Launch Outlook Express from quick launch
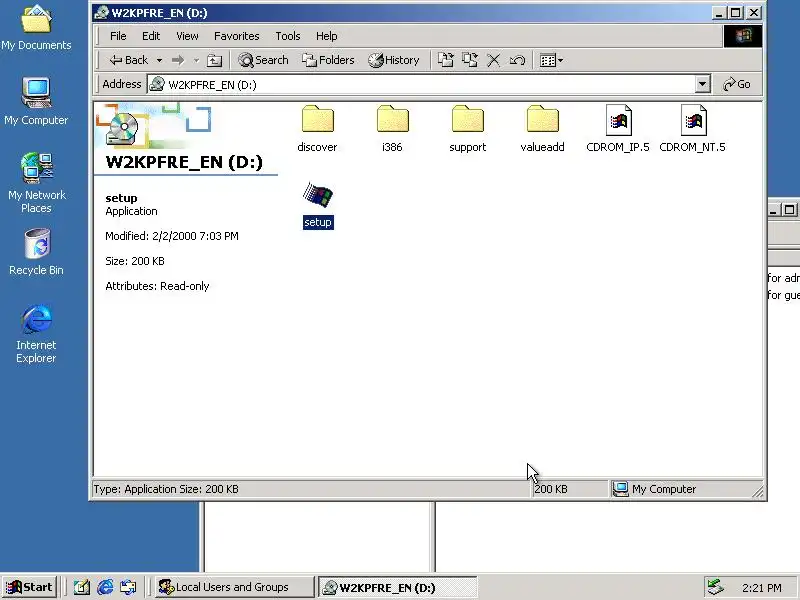The image size is (800, 600). pyautogui.click(x=129, y=587)
